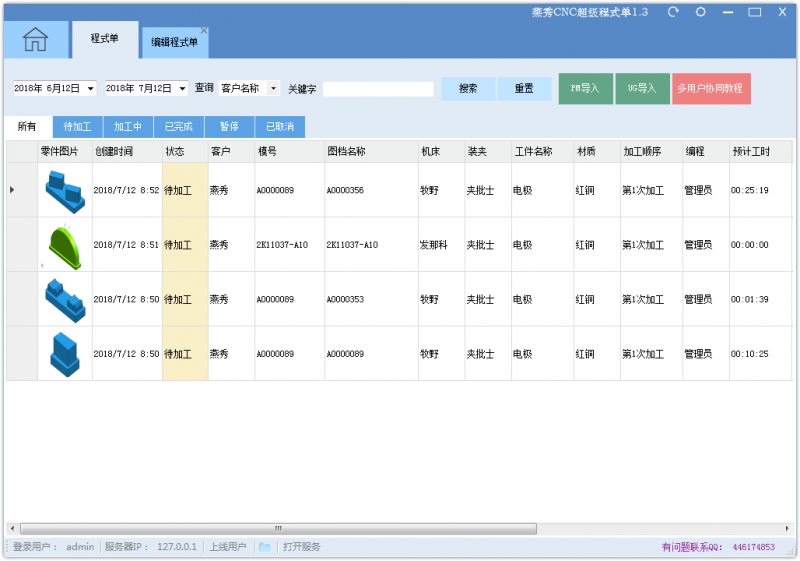Sort by 客户 column header

(232, 151)
